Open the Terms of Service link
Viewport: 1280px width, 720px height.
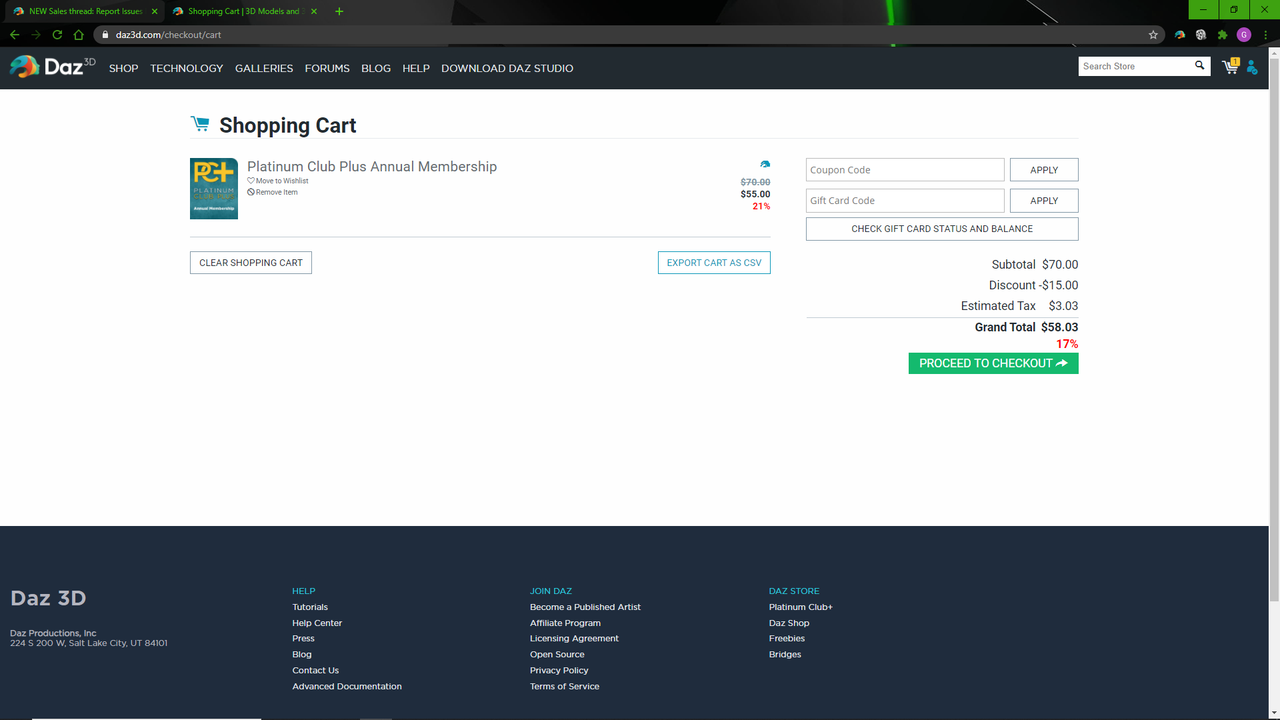pos(565,686)
